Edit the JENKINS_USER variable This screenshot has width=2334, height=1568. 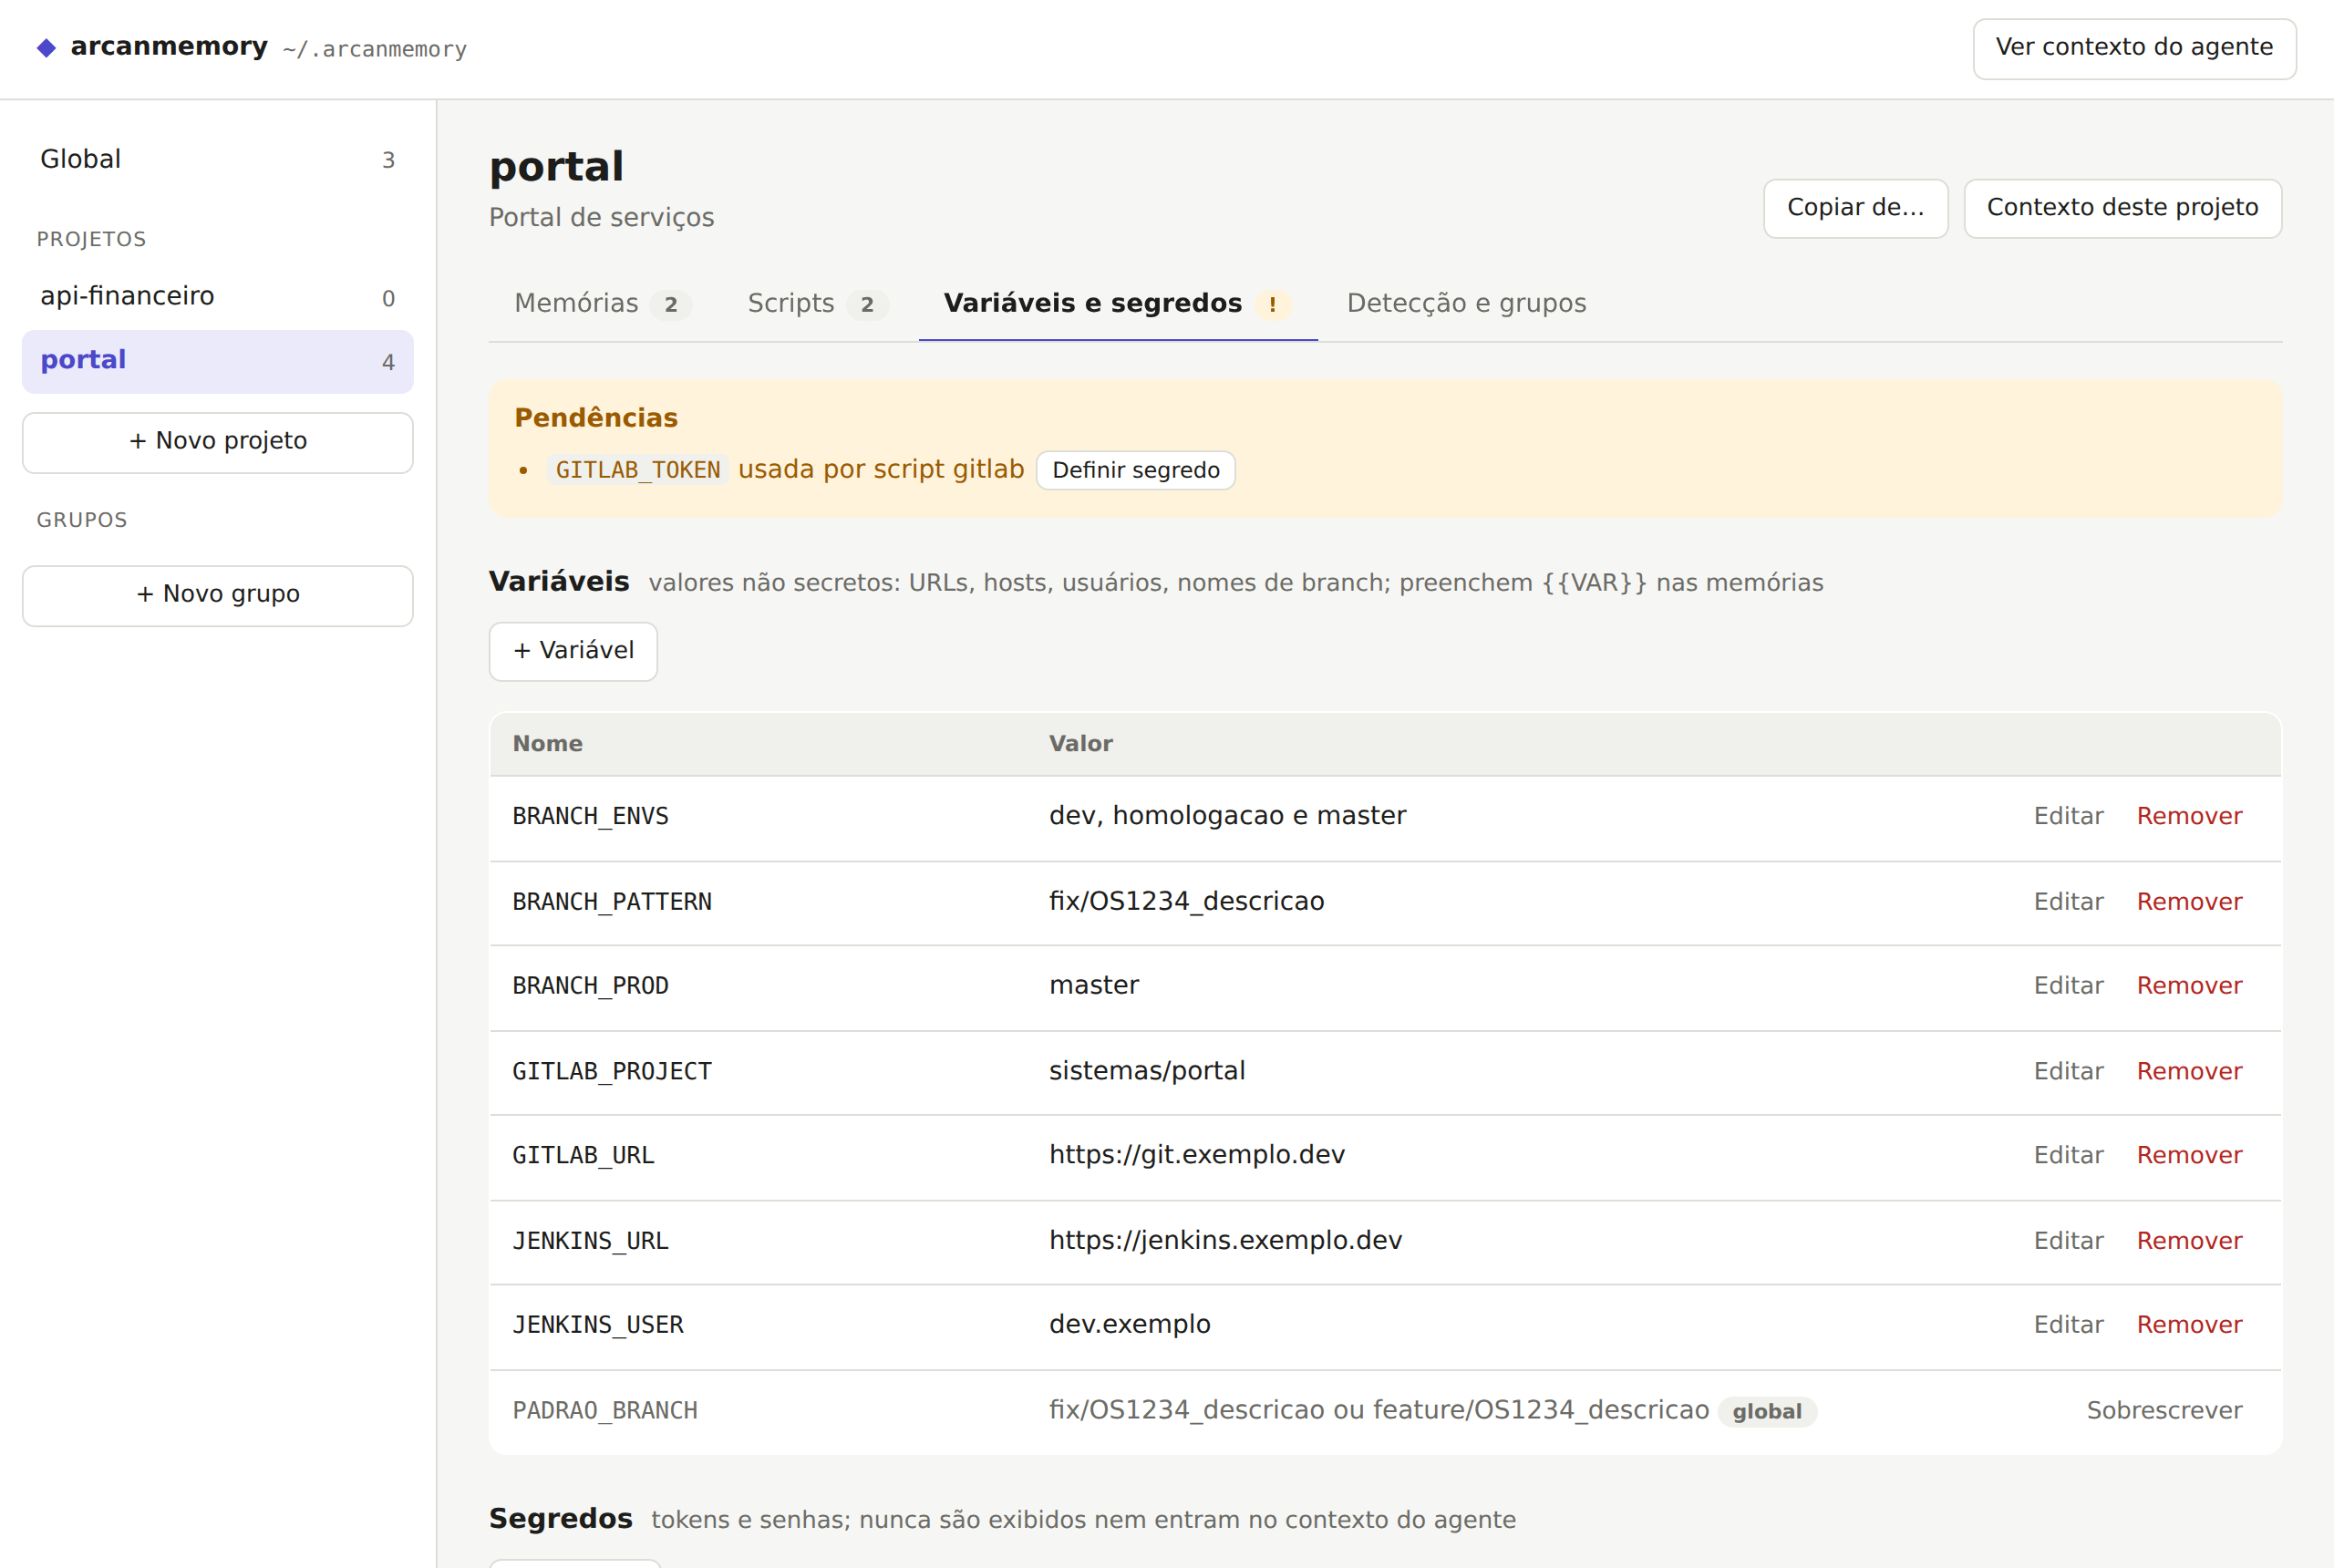2068,1325
